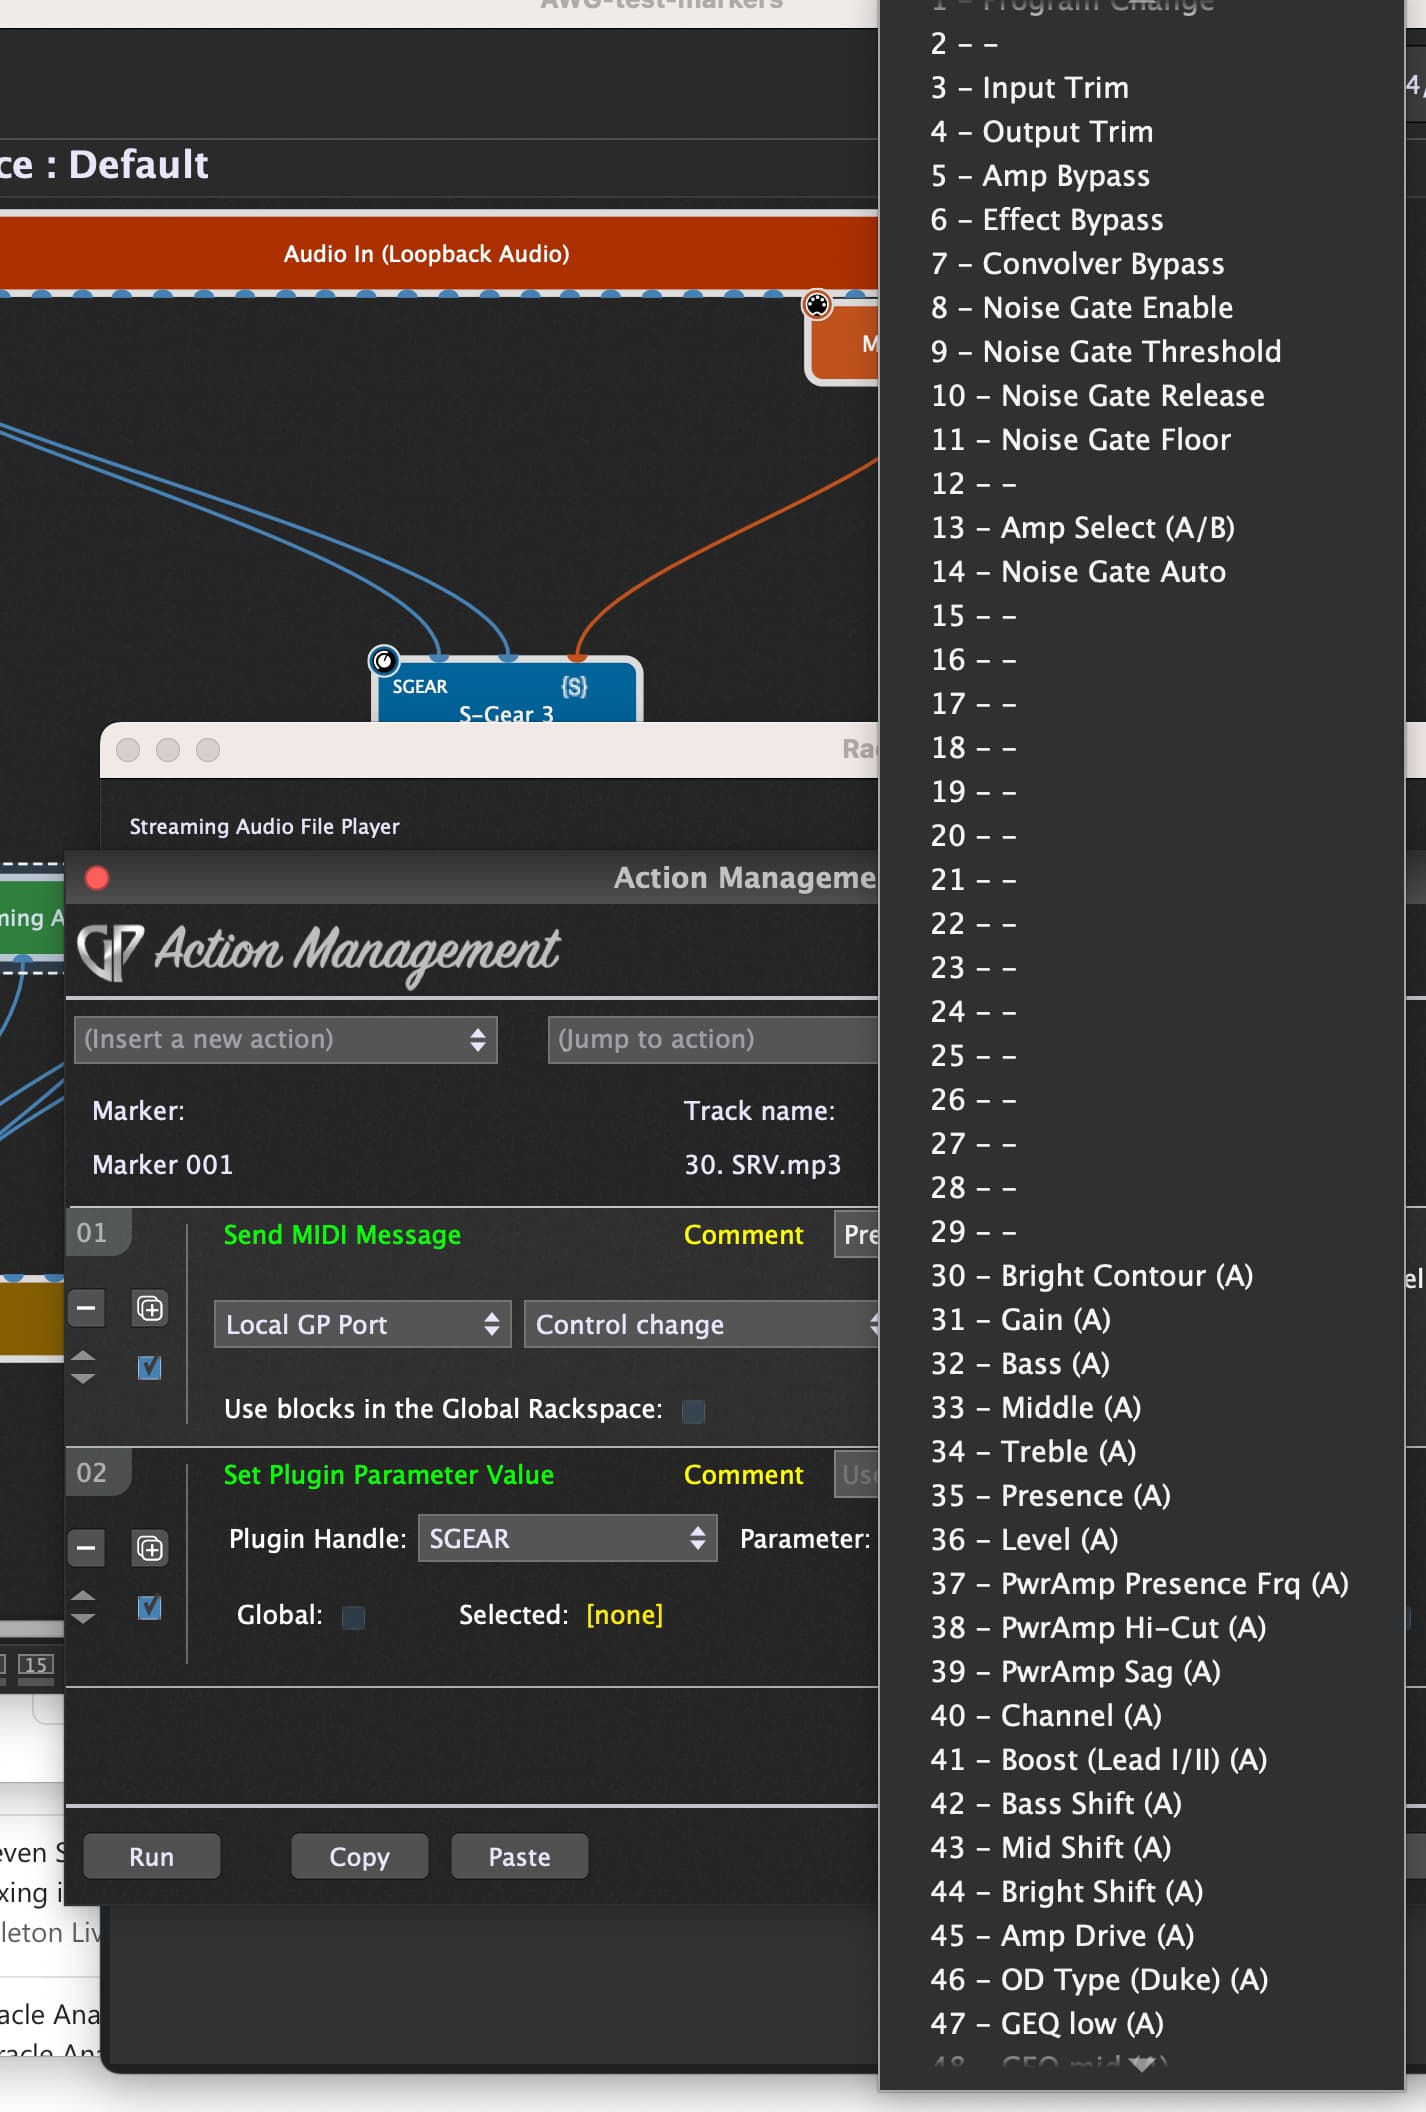Viewport: 1426px width, 2112px height.
Task: Select 37 – PwrAmp Presence Frq (A)
Action: 1142,1583
